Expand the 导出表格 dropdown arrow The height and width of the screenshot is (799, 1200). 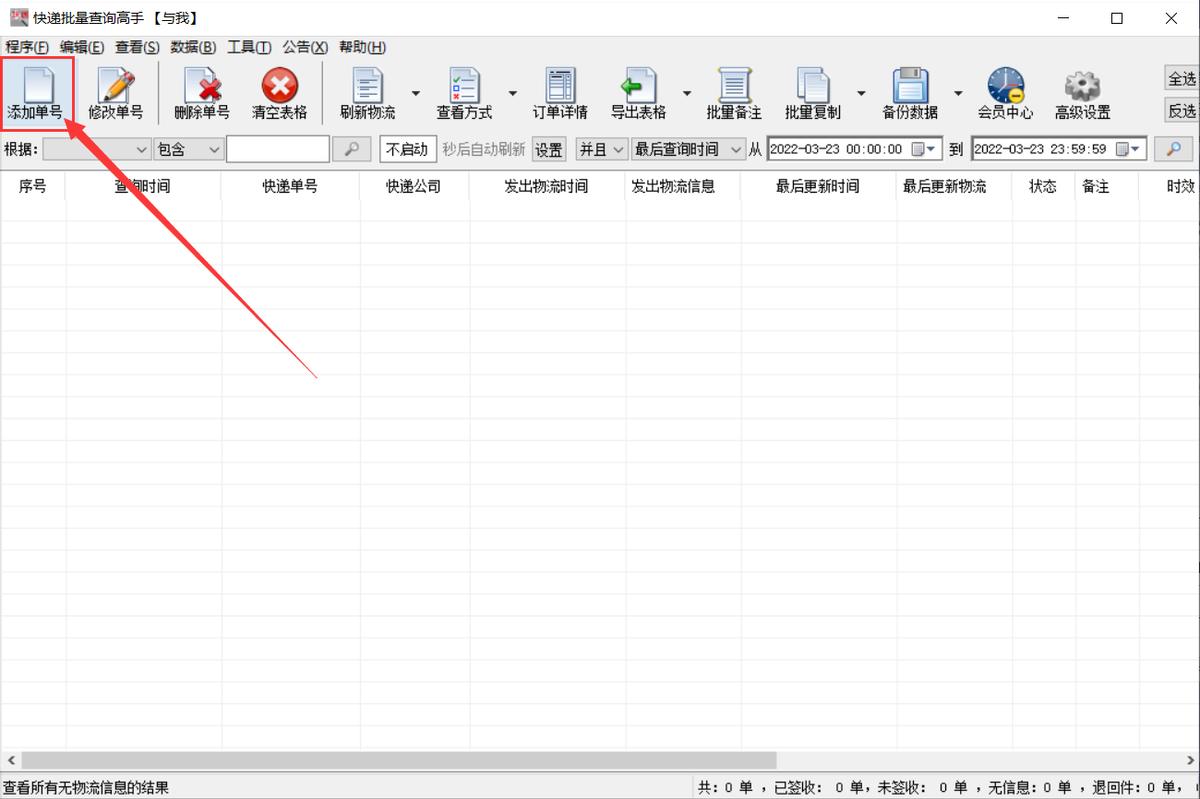[x=686, y=93]
